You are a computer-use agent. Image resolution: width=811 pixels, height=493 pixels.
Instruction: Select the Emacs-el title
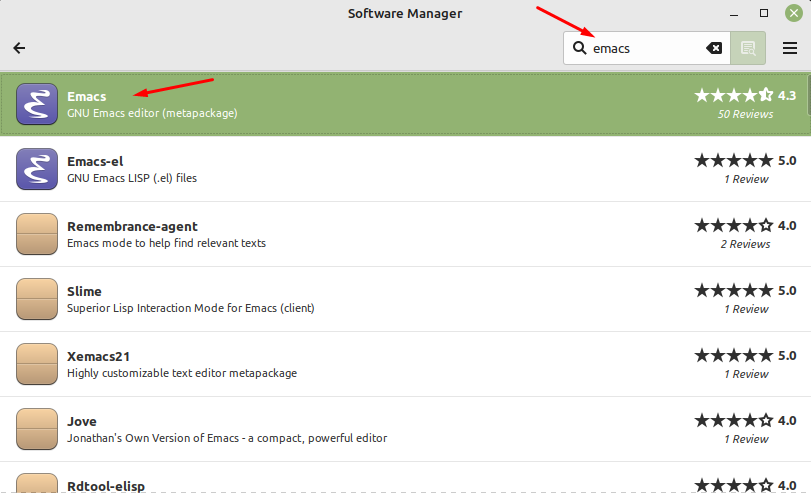coord(95,161)
